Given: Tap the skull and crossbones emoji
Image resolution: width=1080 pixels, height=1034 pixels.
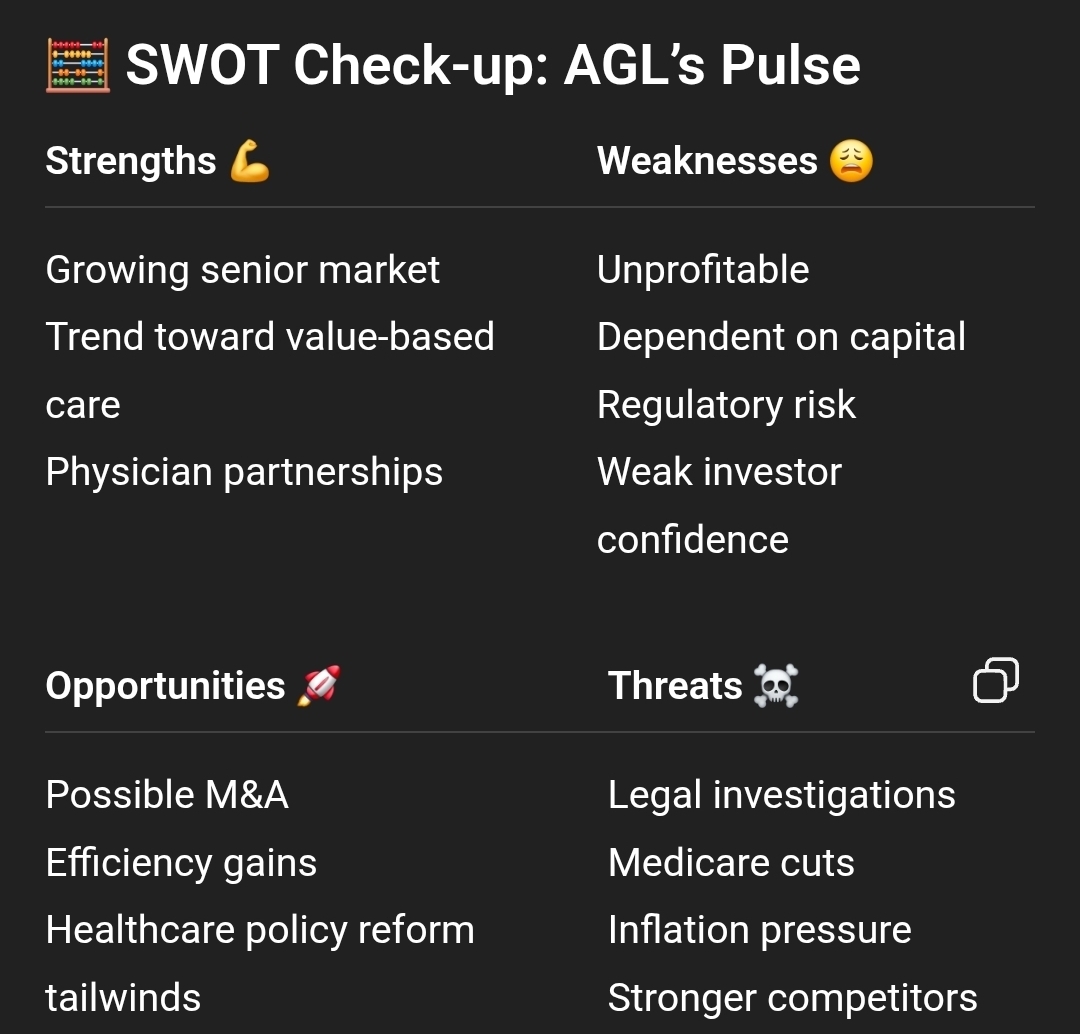Looking at the screenshot, I should coord(776,685).
